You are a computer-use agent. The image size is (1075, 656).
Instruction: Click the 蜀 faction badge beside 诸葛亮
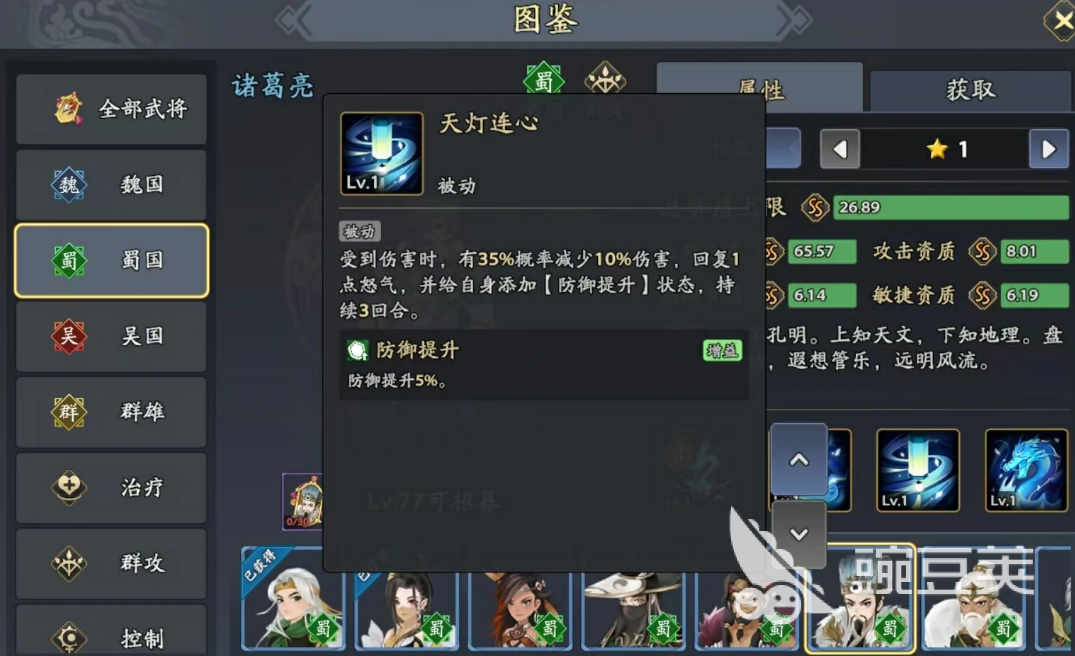click(544, 81)
